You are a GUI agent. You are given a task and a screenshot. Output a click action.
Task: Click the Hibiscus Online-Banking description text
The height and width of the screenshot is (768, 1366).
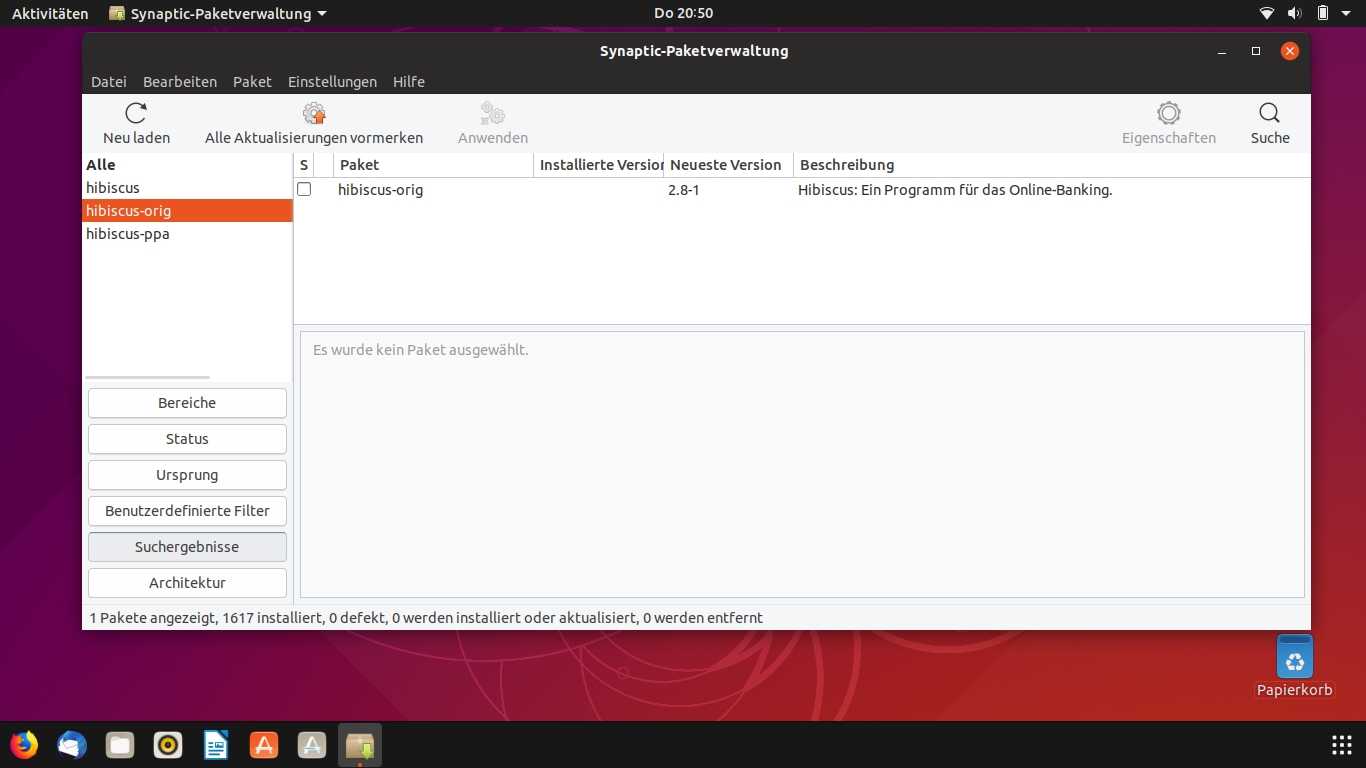(955, 190)
